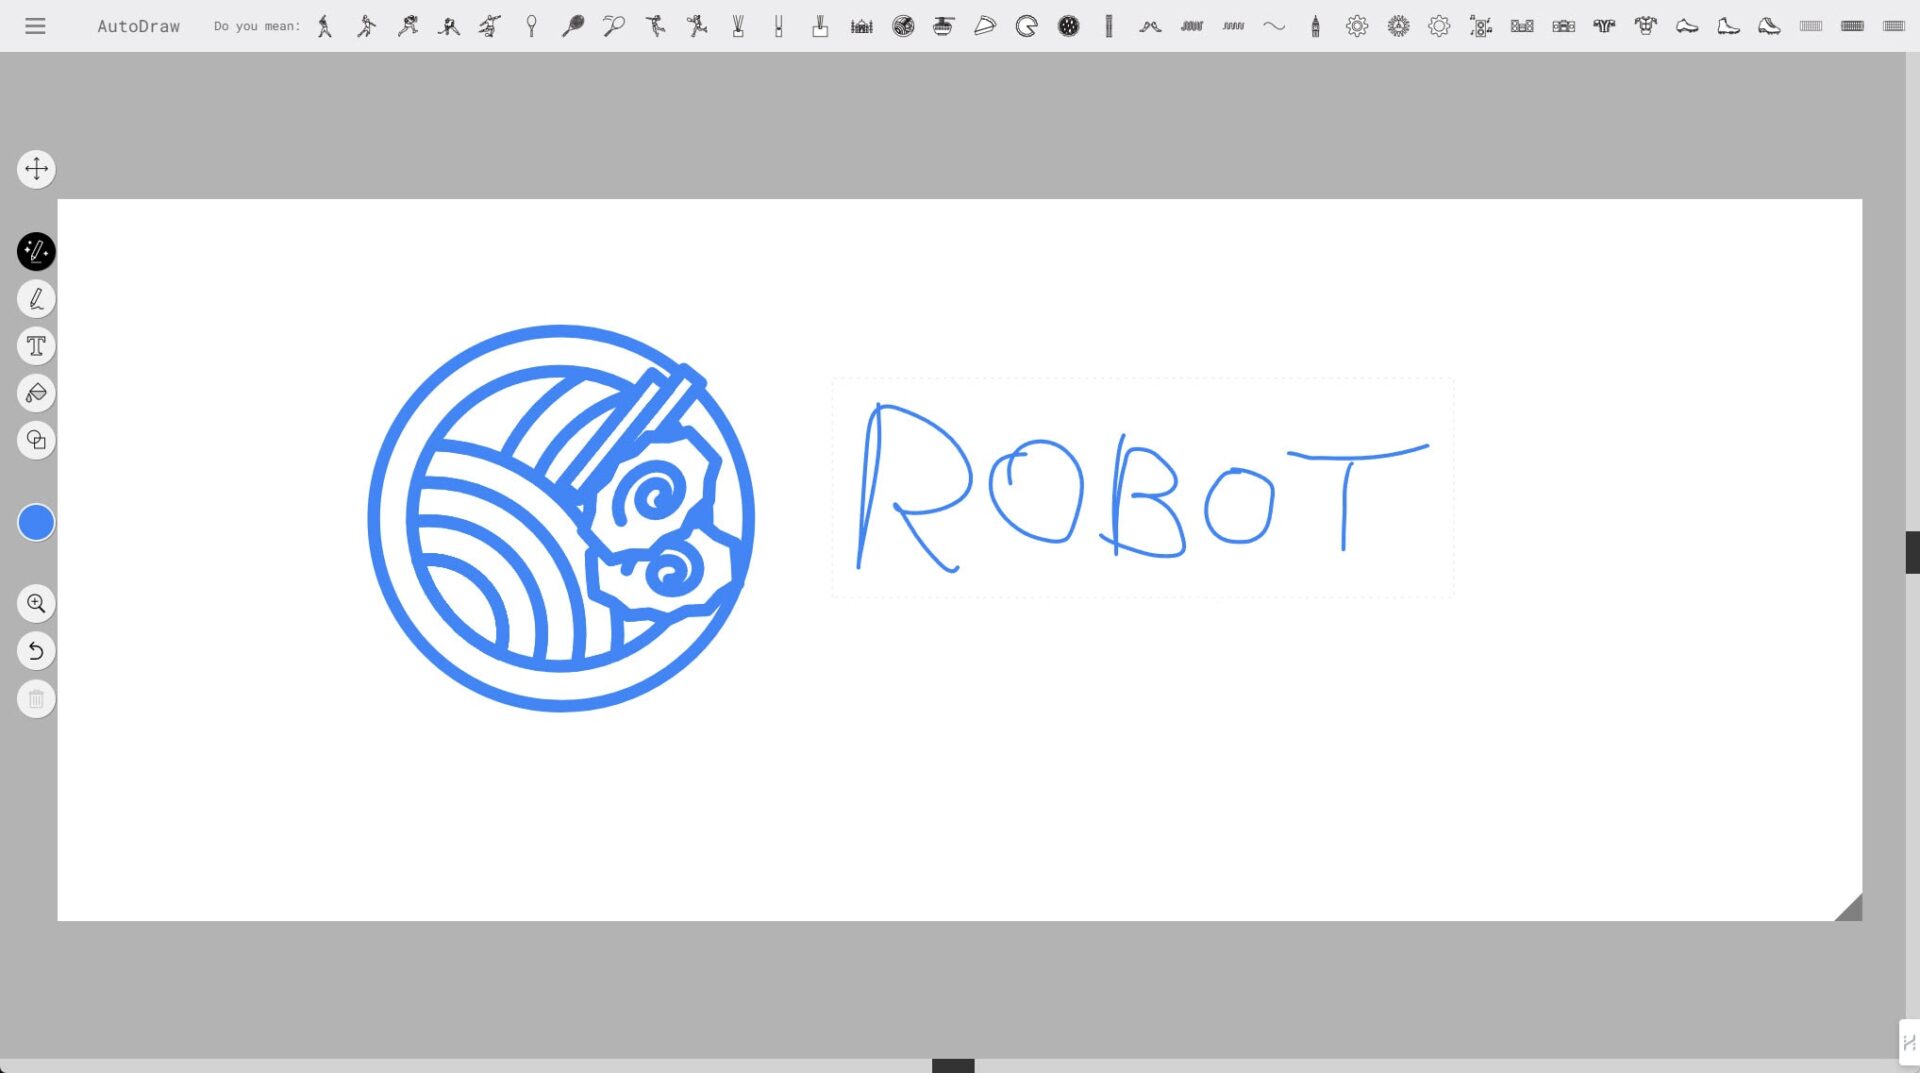Pick the dark grille suggestion
Screen dimensions: 1920x1073
[x=1852, y=26]
